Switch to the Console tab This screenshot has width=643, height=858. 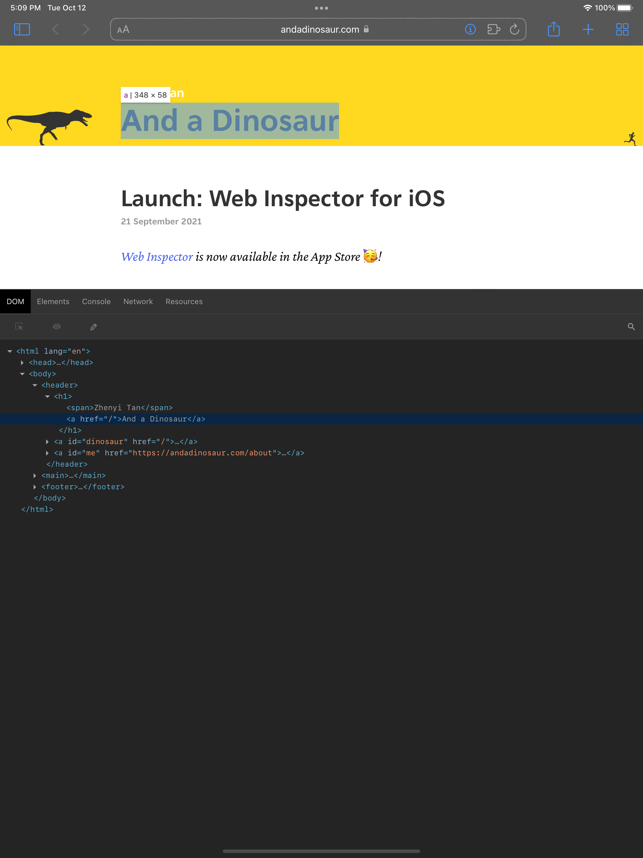click(x=96, y=302)
